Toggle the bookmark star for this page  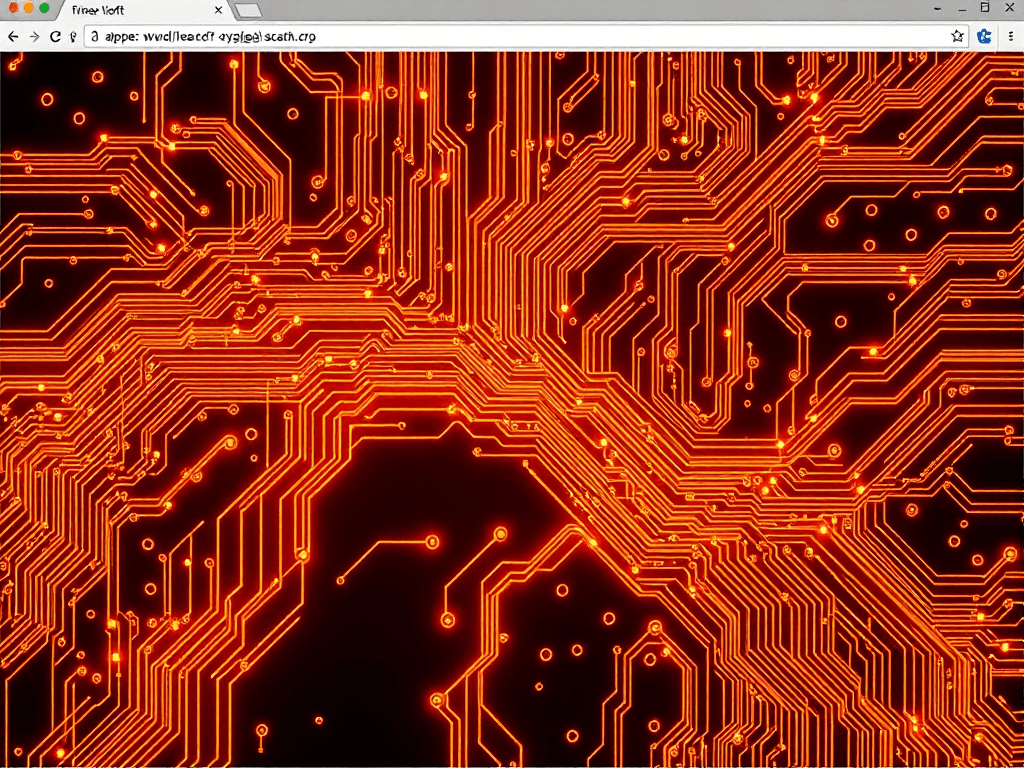(x=957, y=36)
